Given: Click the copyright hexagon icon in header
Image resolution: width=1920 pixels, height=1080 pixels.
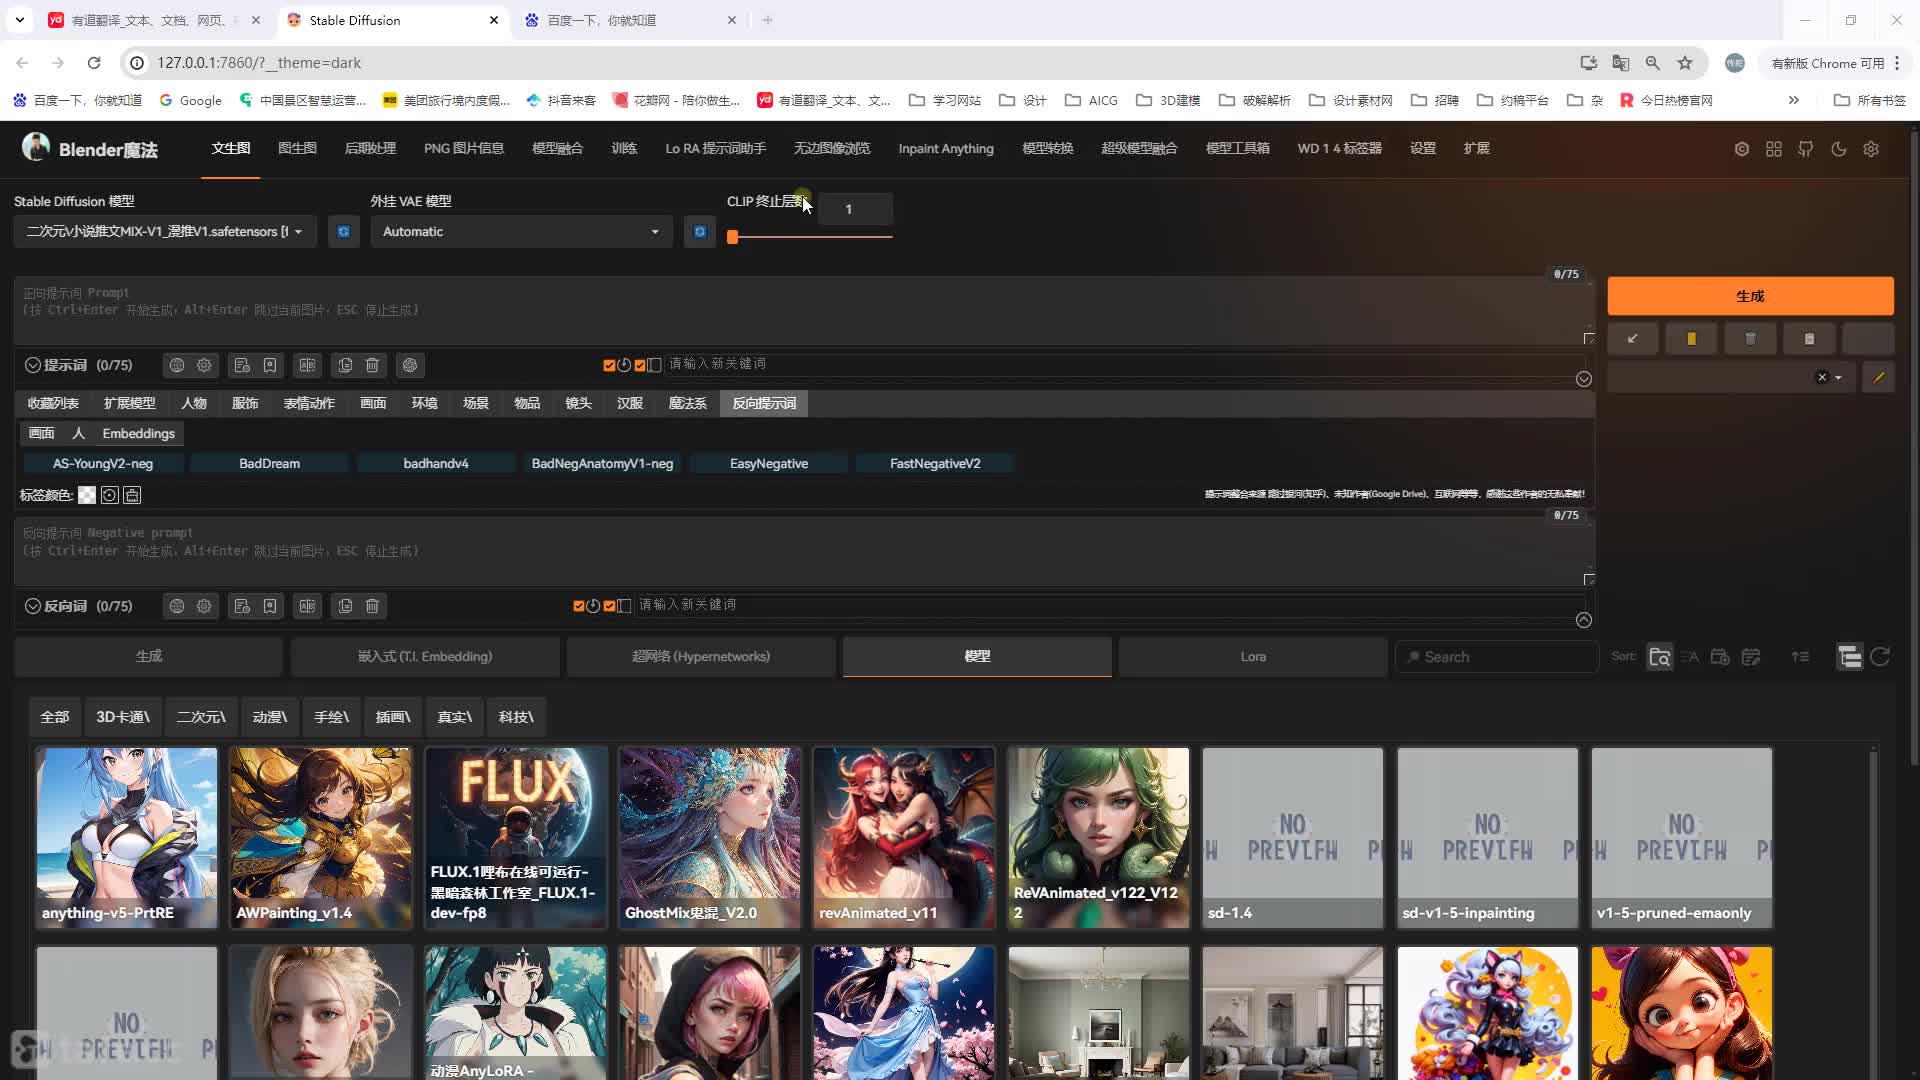Looking at the screenshot, I should [x=1742, y=149].
